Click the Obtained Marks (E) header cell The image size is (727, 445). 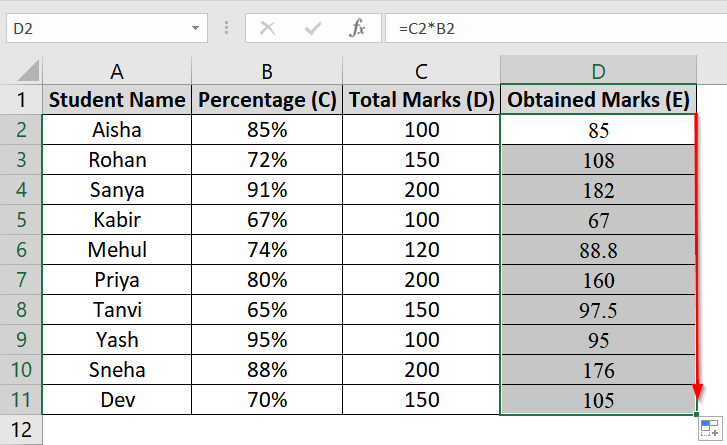(598, 100)
